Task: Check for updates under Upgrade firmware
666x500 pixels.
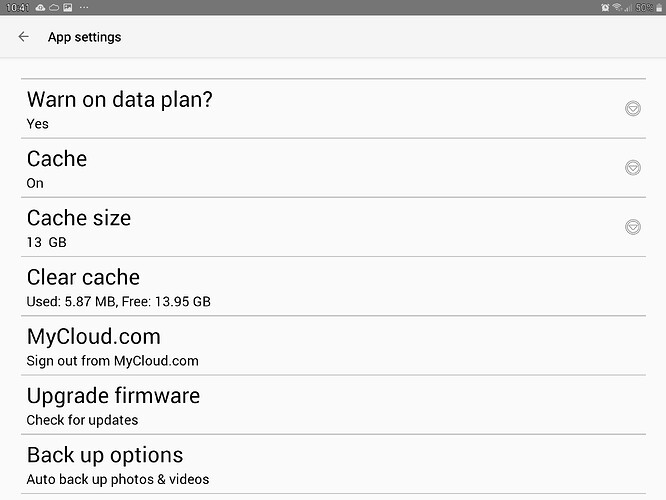Action: click(x=300, y=405)
